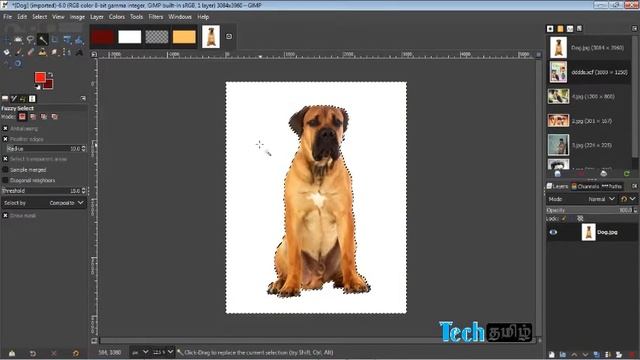Image resolution: width=640 pixels, height=360 pixels.
Task: Adjust the Threshold slider
Action: [44, 191]
